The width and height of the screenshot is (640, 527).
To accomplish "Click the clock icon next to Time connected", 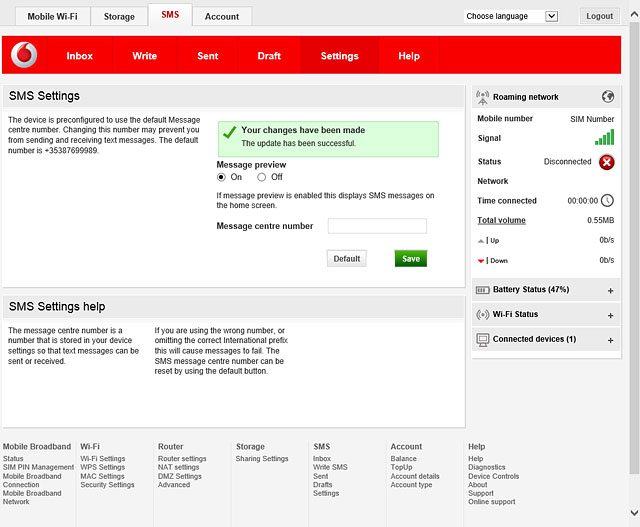I will coord(607,200).
